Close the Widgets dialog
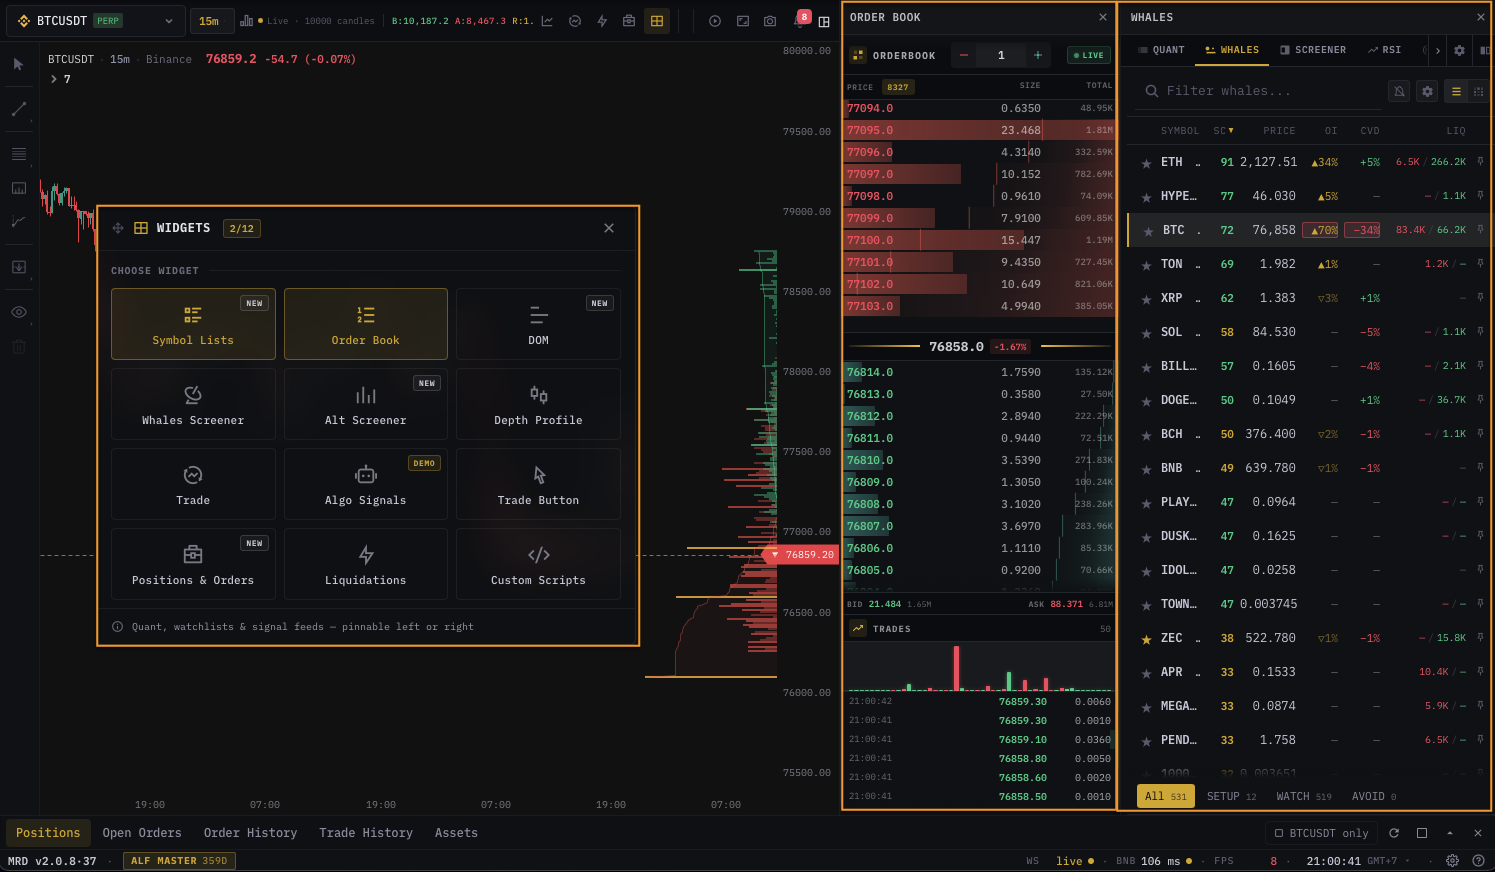The image size is (1495, 872). [609, 228]
